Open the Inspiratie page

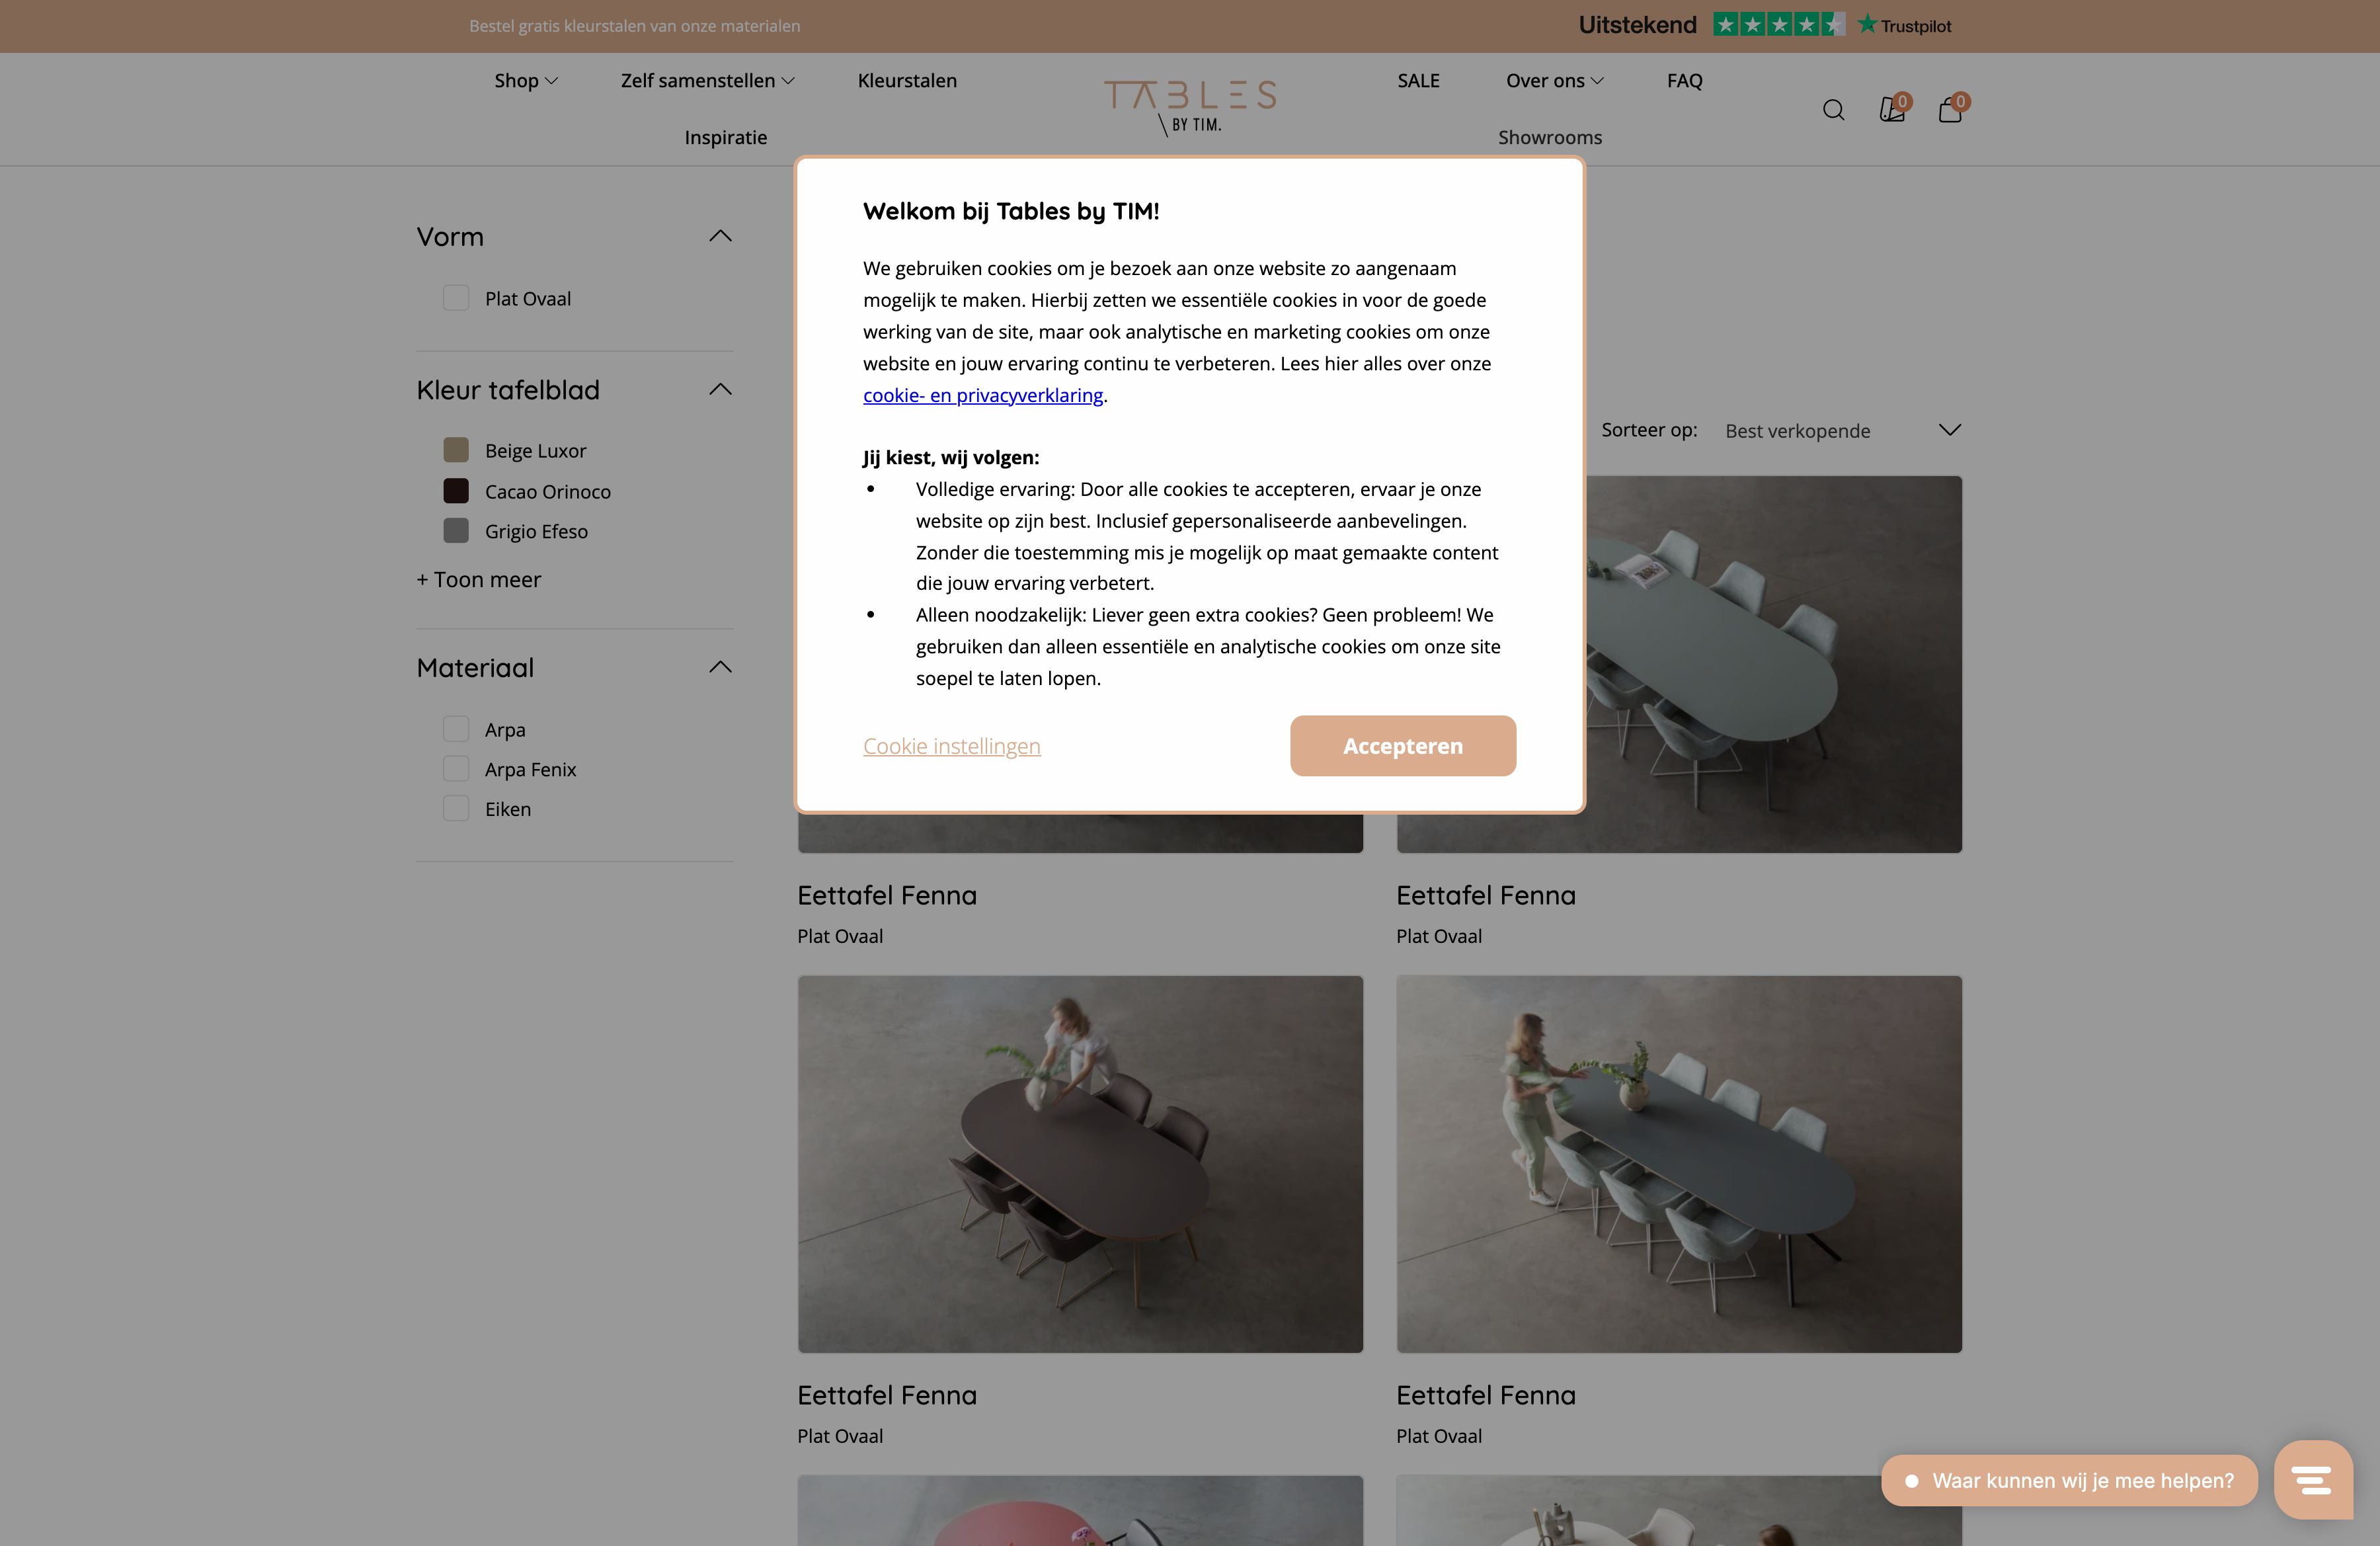pyautogui.click(x=726, y=137)
